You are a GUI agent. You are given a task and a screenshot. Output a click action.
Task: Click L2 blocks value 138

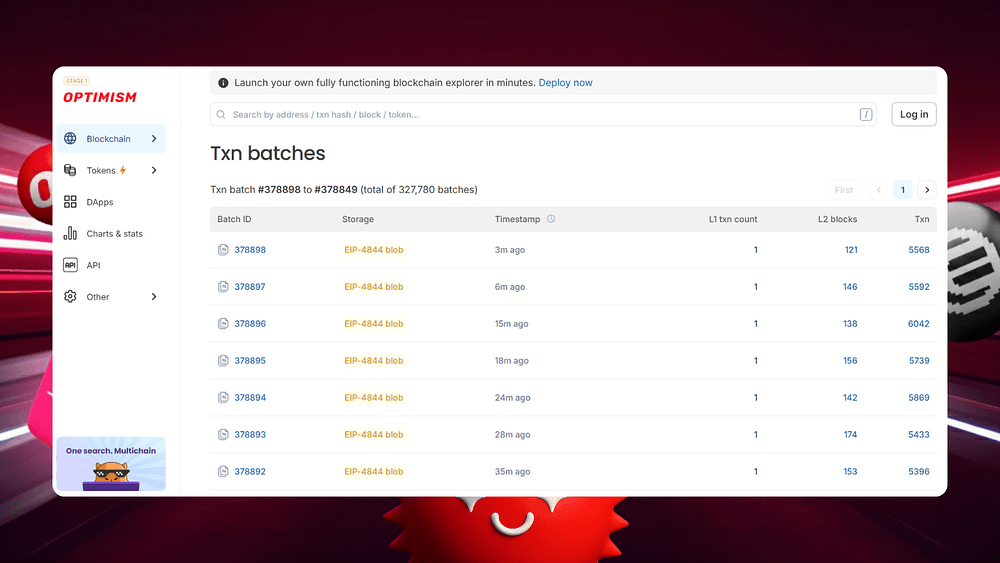tap(850, 324)
